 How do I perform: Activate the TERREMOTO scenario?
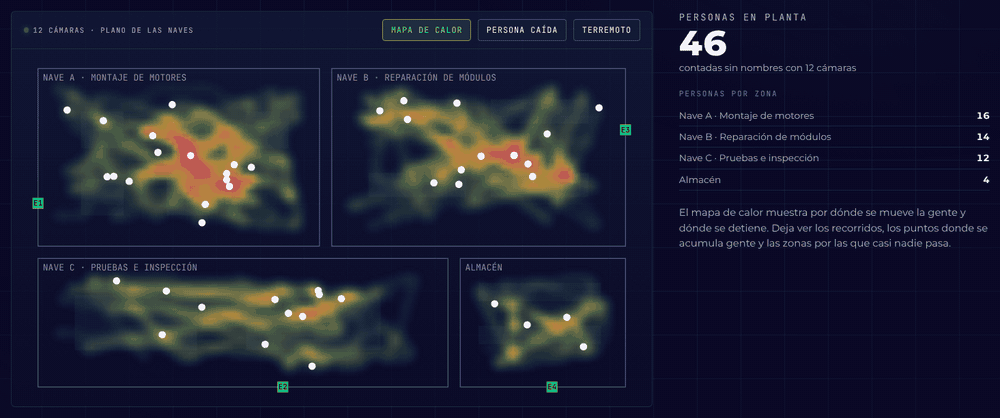click(x=607, y=30)
